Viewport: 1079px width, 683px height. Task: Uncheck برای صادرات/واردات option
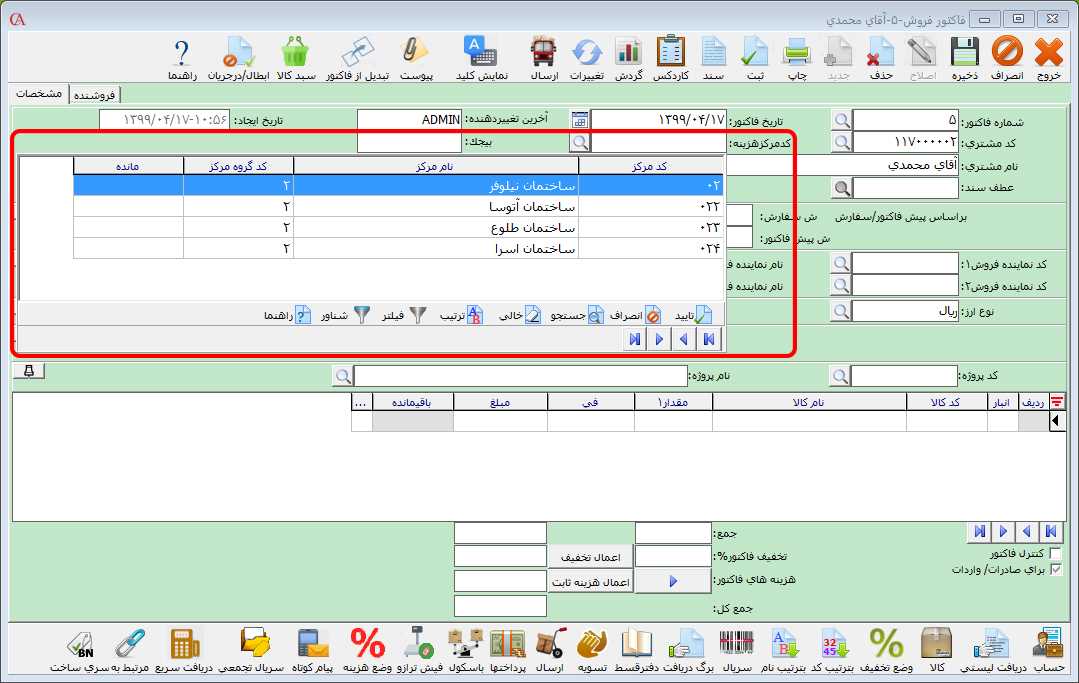(x=1056, y=571)
